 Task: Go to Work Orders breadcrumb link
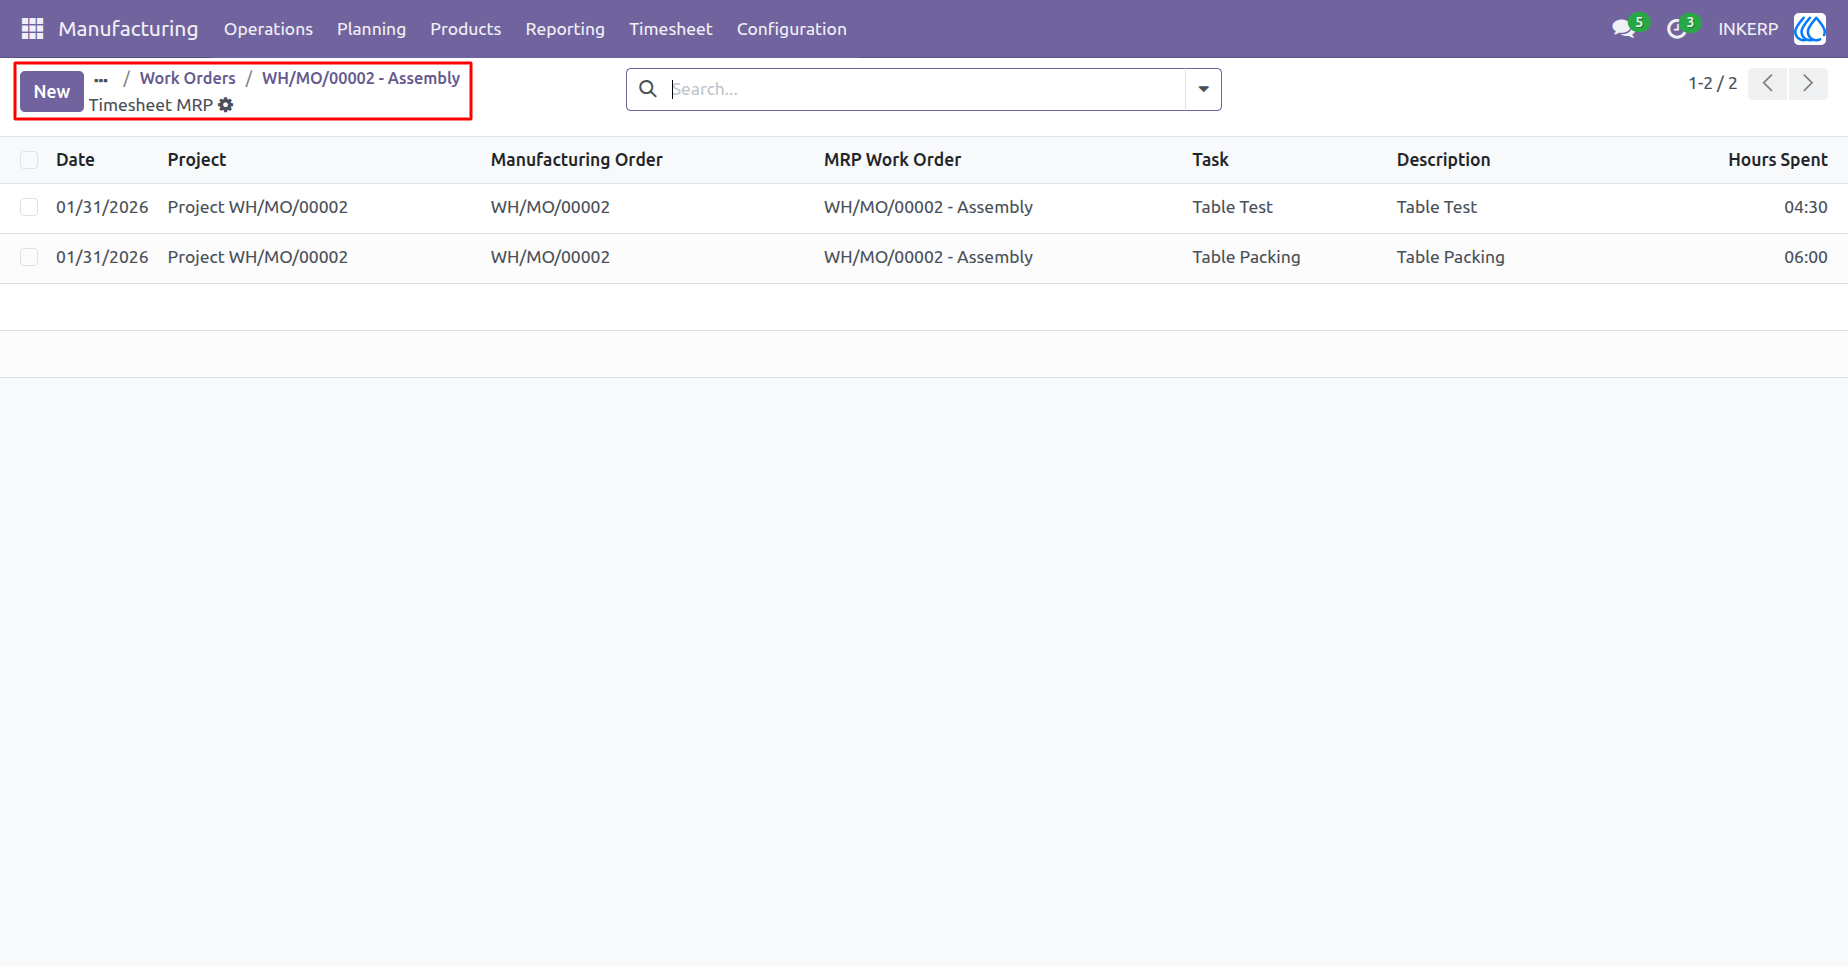(x=188, y=78)
